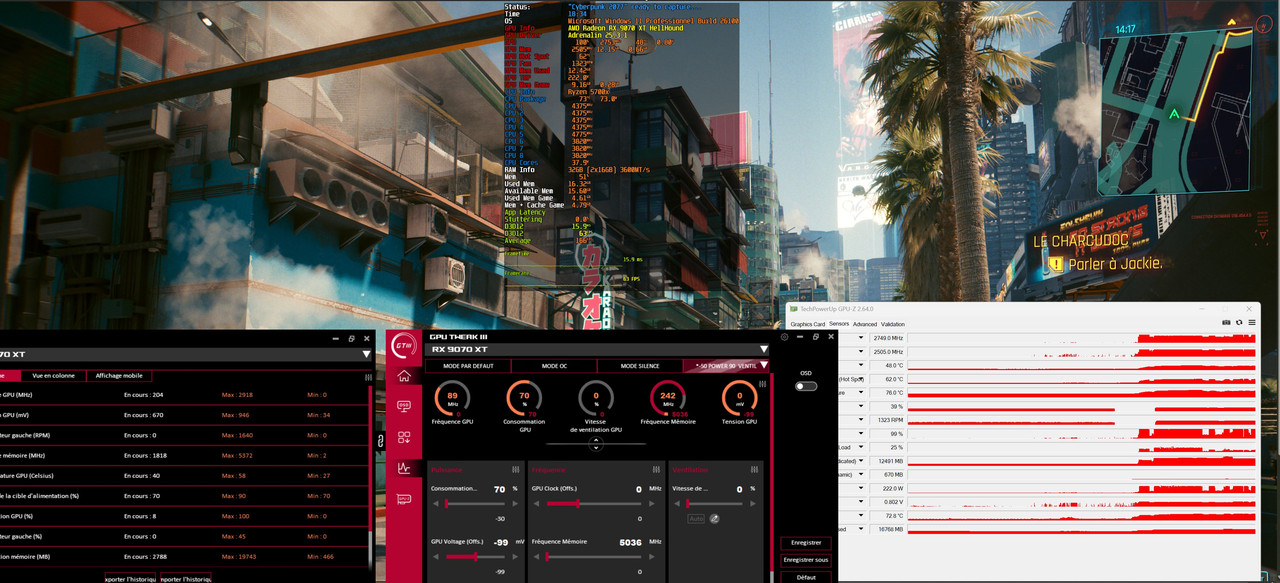The height and width of the screenshot is (583, 1280).
Task: Open the Puissance panel settings icon
Action: pyautogui.click(x=516, y=469)
